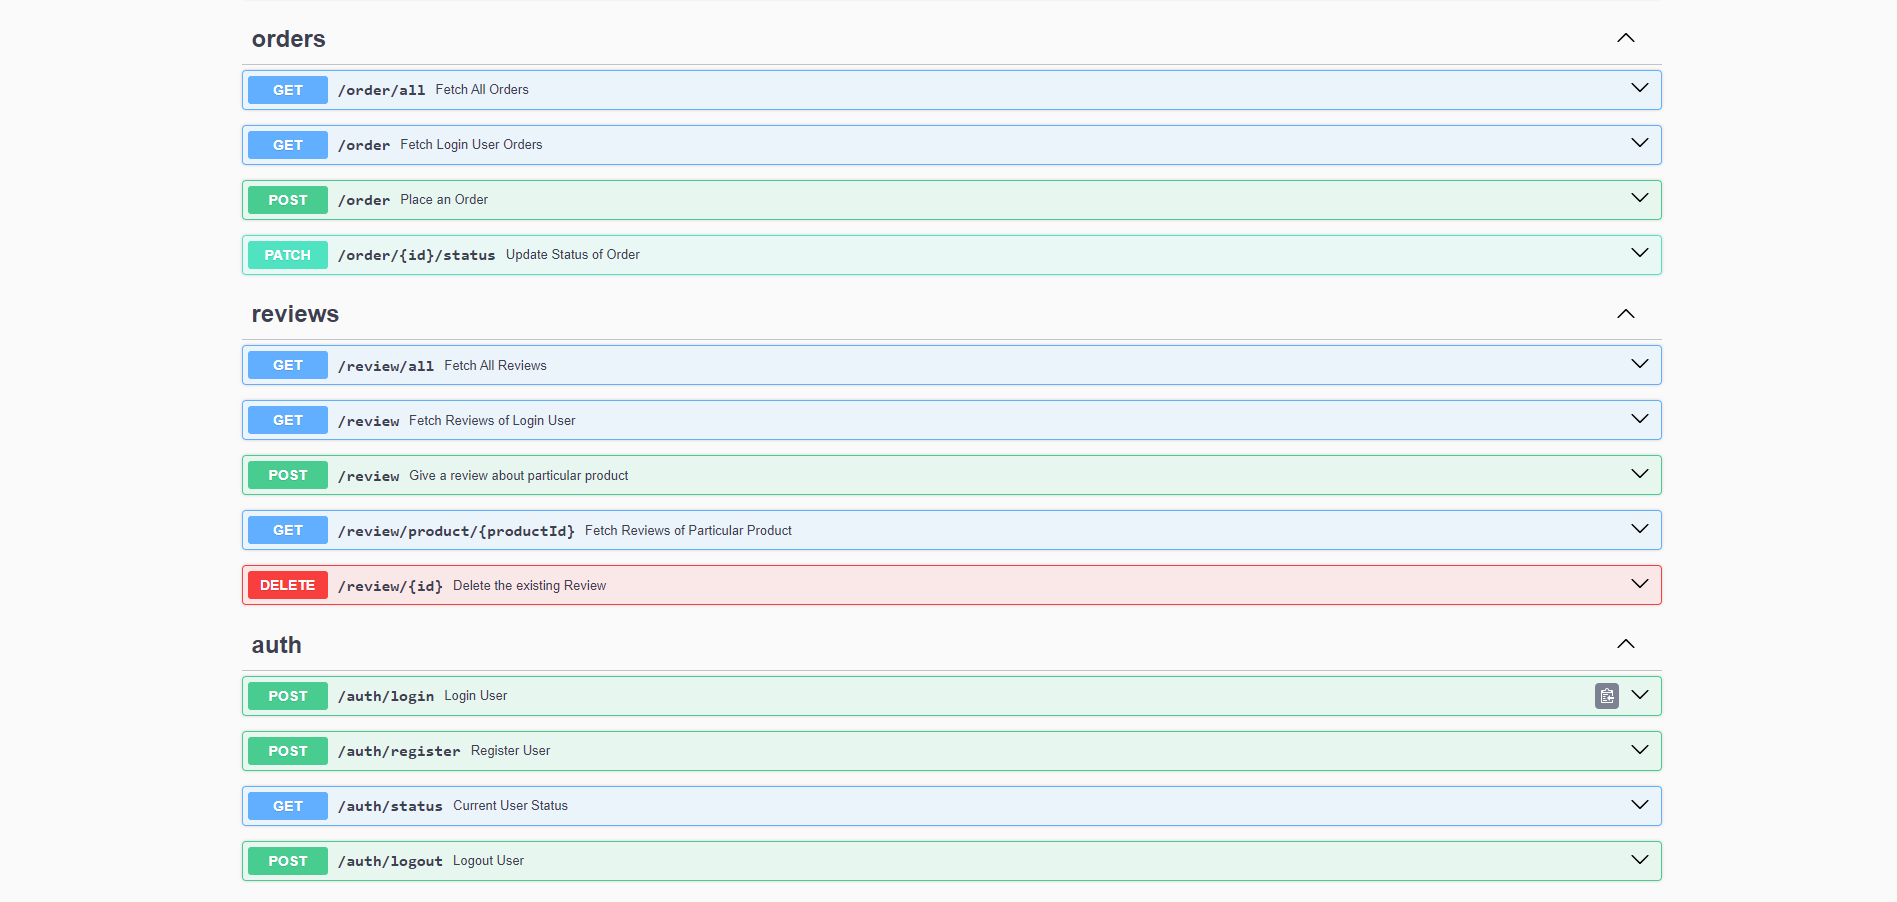Image resolution: width=1897 pixels, height=902 pixels.
Task: Select the /auth/register path text
Action: pos(399,751)
